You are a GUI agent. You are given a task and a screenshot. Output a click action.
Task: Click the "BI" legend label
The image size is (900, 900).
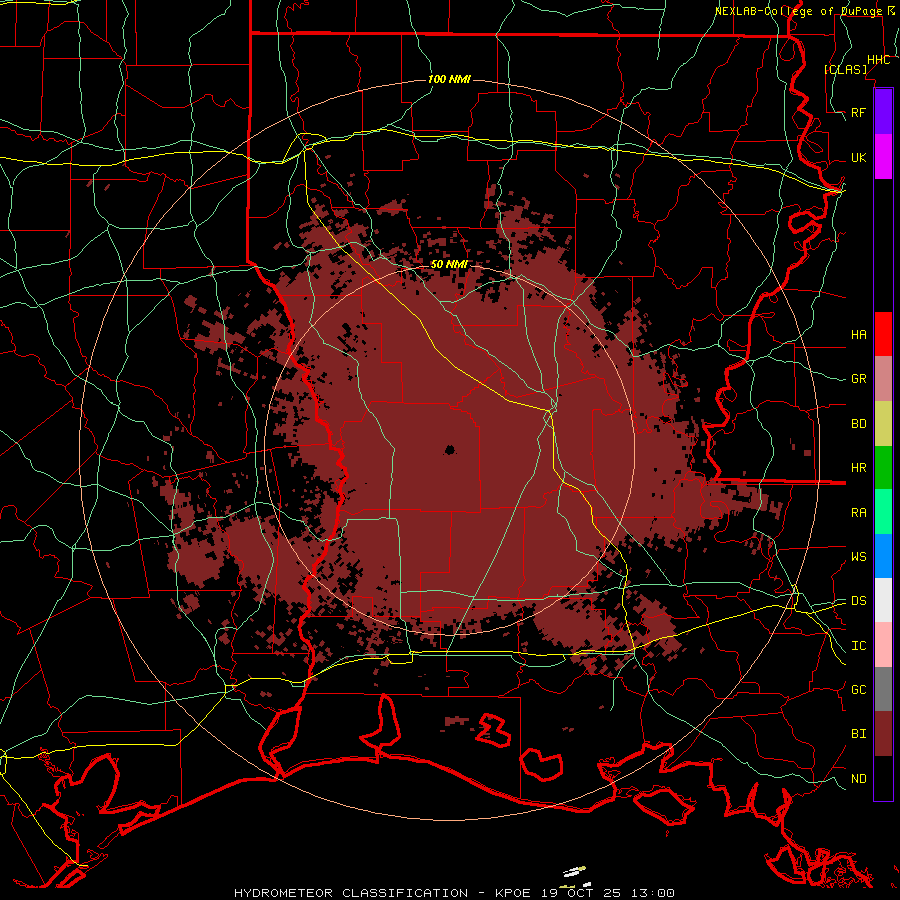[x=859, y=734]
